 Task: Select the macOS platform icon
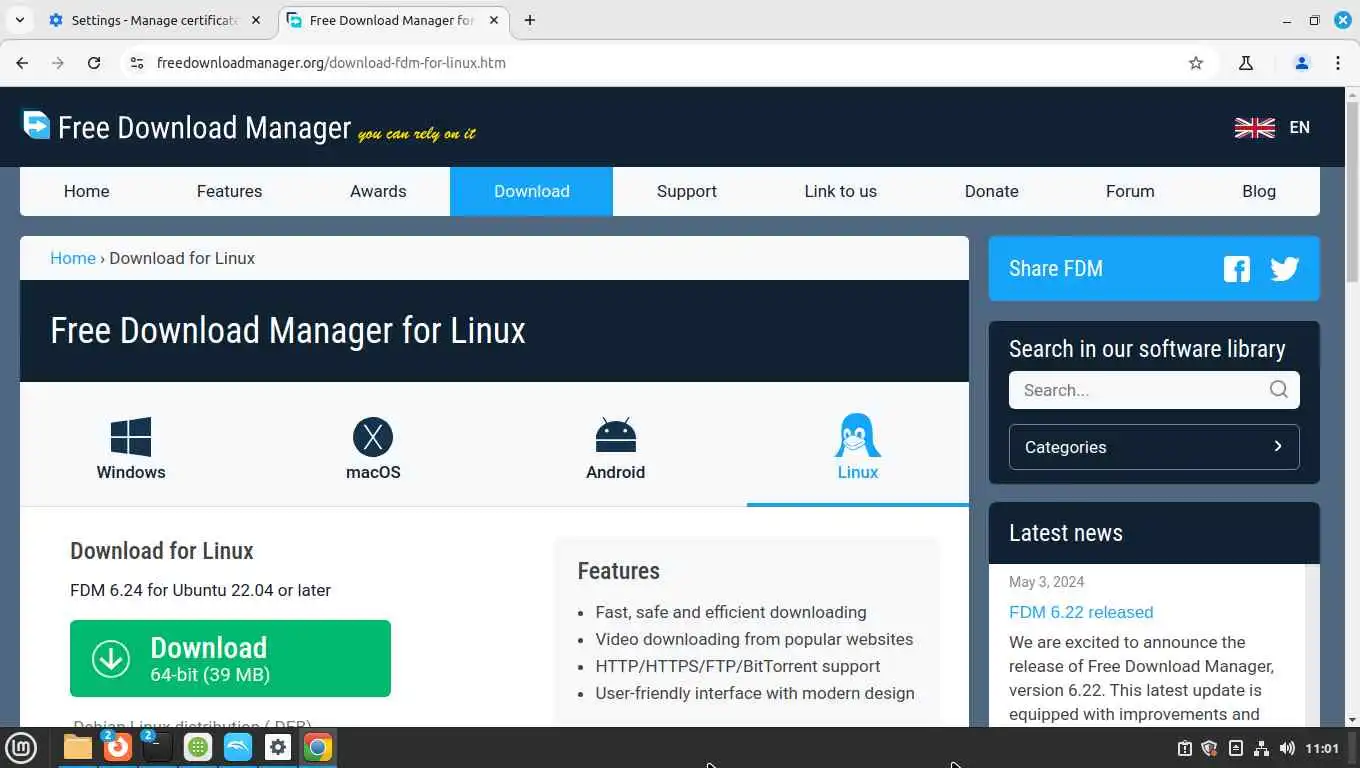(x=373, y=437)
